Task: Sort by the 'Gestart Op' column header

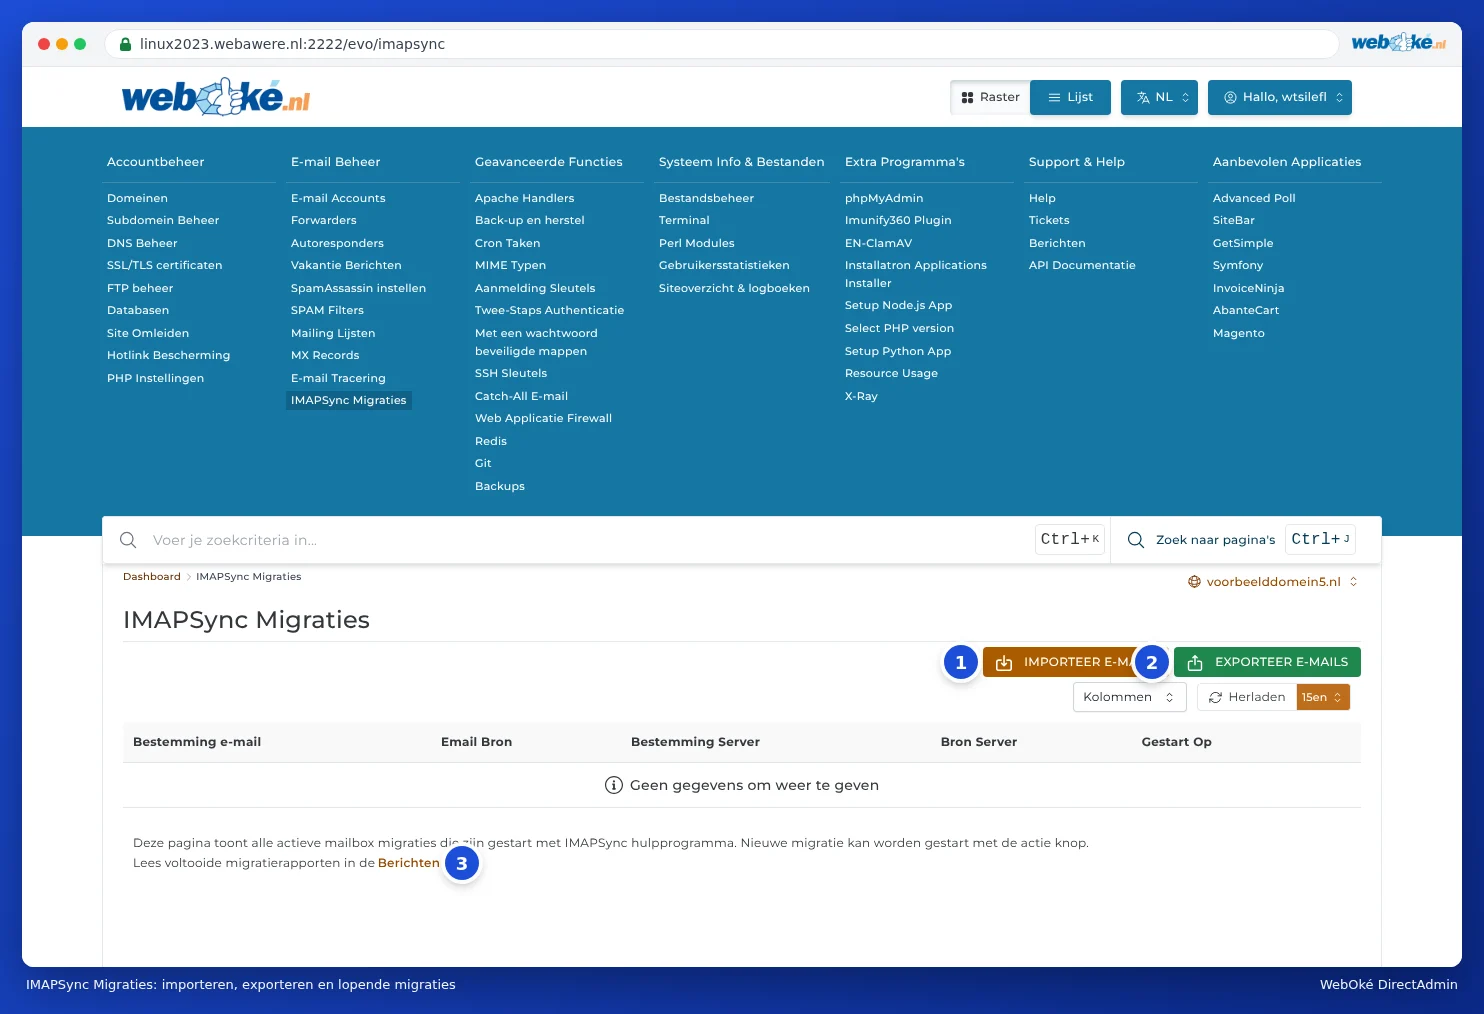Action: tap(1176, 742)
